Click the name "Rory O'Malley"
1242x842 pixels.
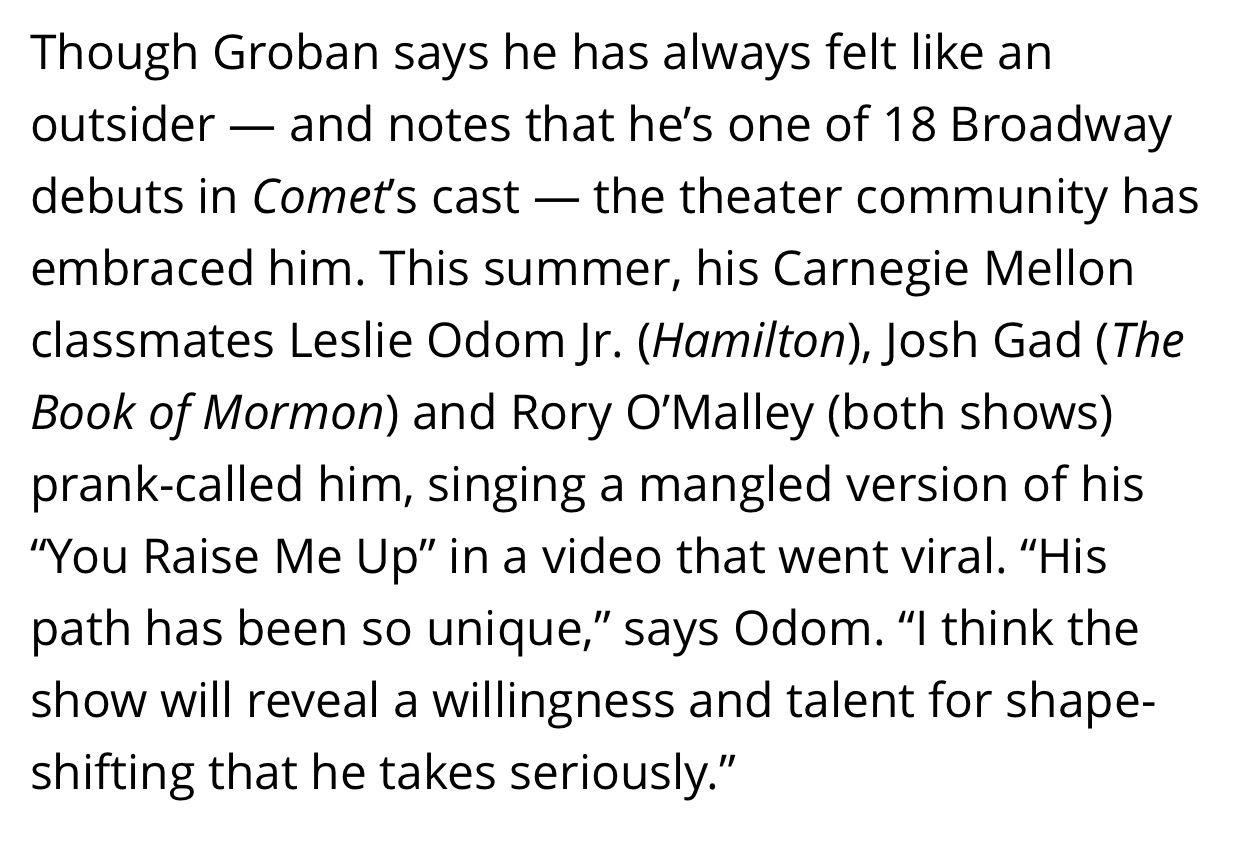click(662, 413)
